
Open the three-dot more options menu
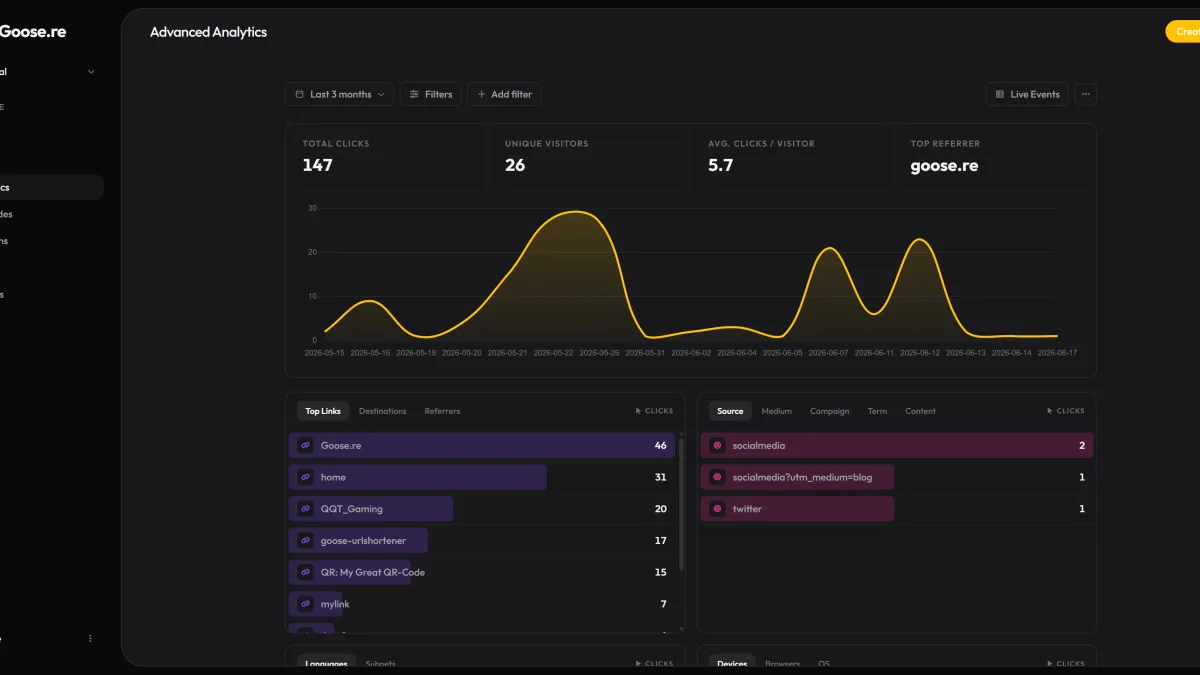(1086, 94)
